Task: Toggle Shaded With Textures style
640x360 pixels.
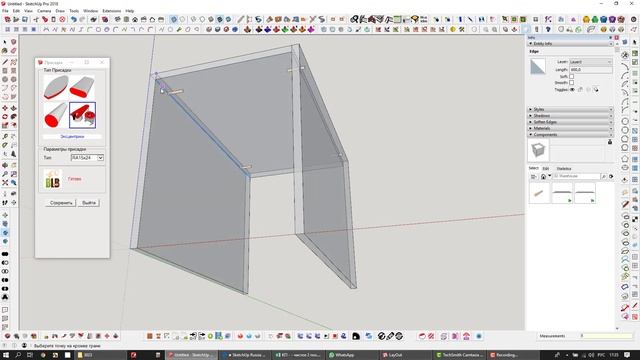Action: pos(220,19)
